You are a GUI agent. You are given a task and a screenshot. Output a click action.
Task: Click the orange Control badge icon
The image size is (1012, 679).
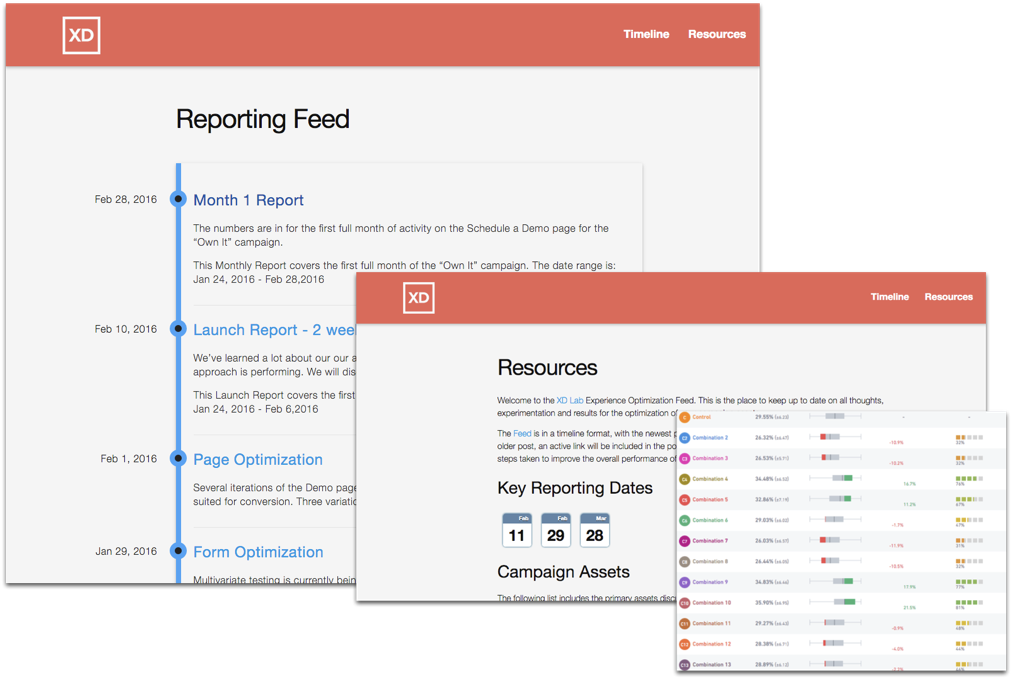pos(685,417)
